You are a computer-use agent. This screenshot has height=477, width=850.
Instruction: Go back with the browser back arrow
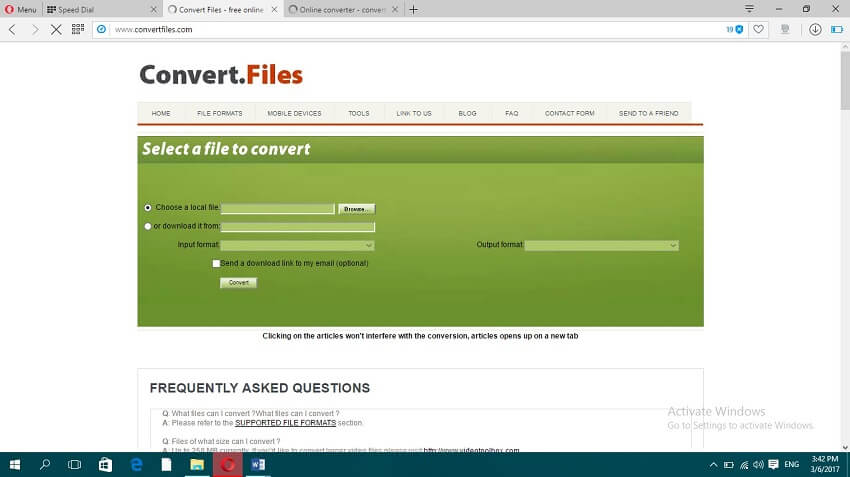coord(12,29)
